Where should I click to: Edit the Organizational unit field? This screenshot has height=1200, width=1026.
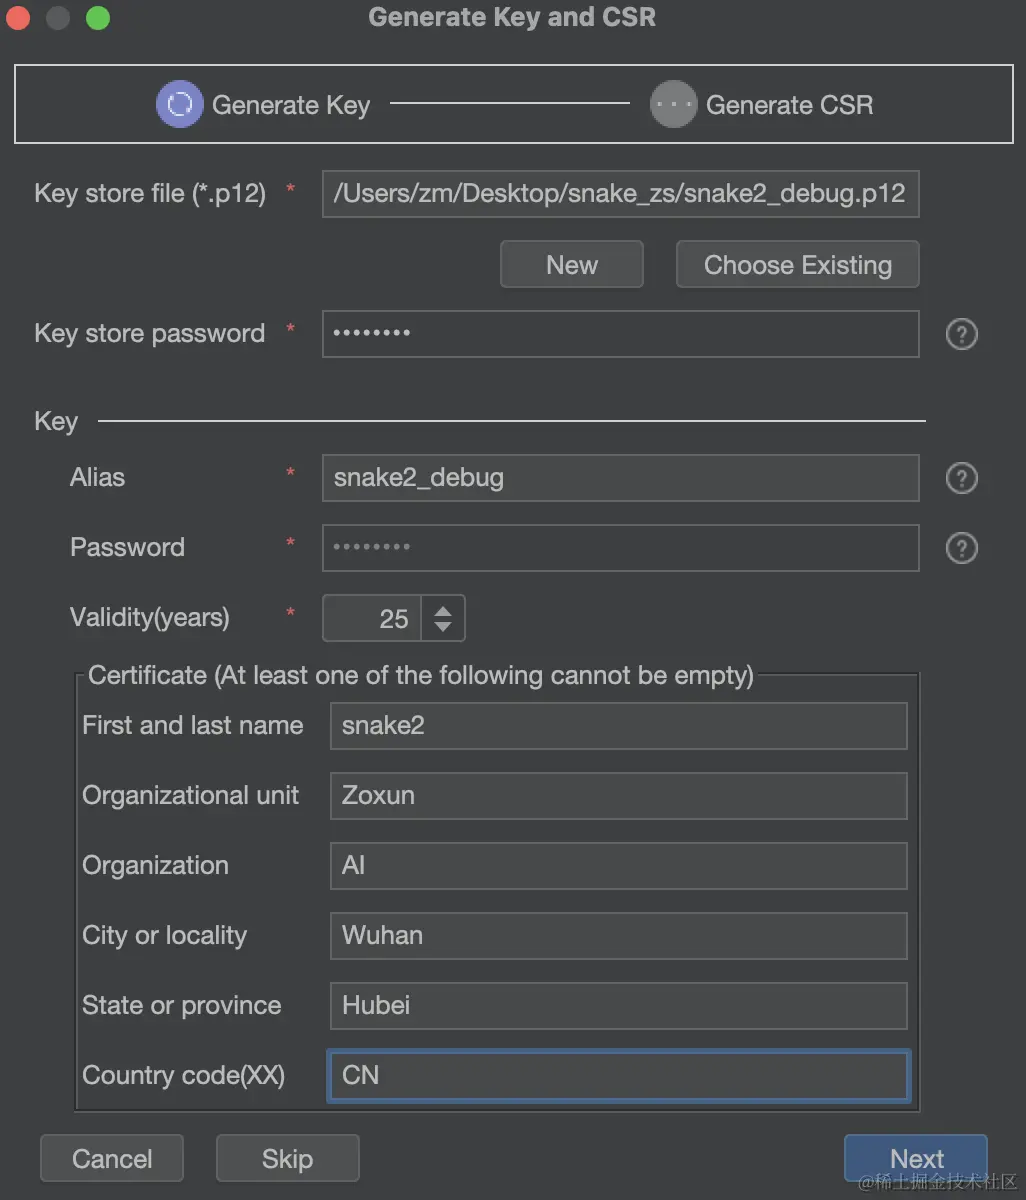pyautogui.click(x=618, y=796)
